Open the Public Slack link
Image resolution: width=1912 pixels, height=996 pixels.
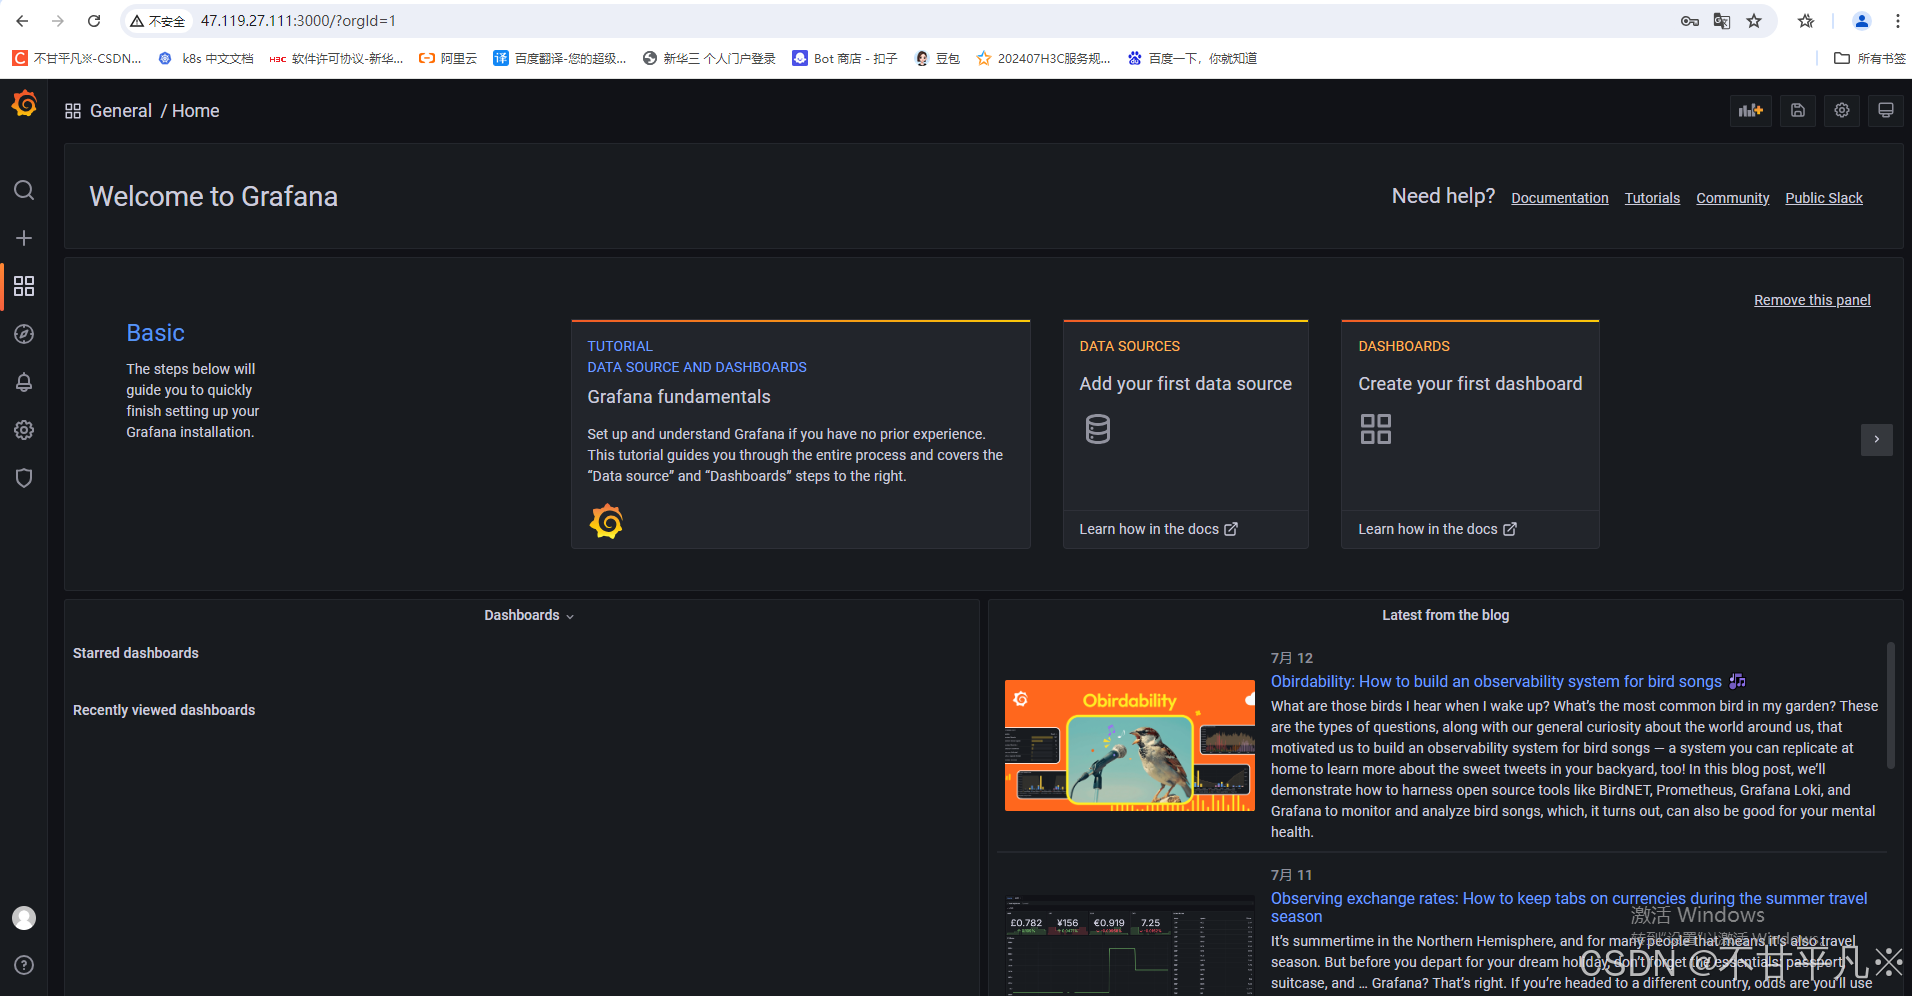tap(1824, 198)
